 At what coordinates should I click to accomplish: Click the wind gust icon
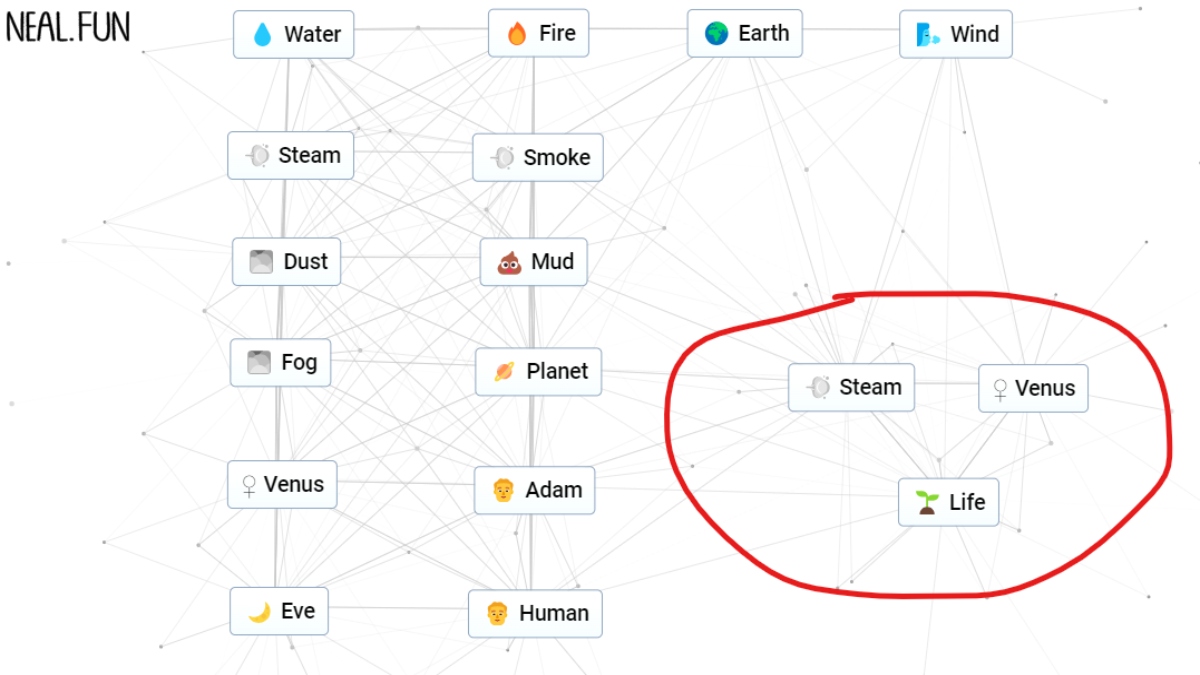coord(928,35)
